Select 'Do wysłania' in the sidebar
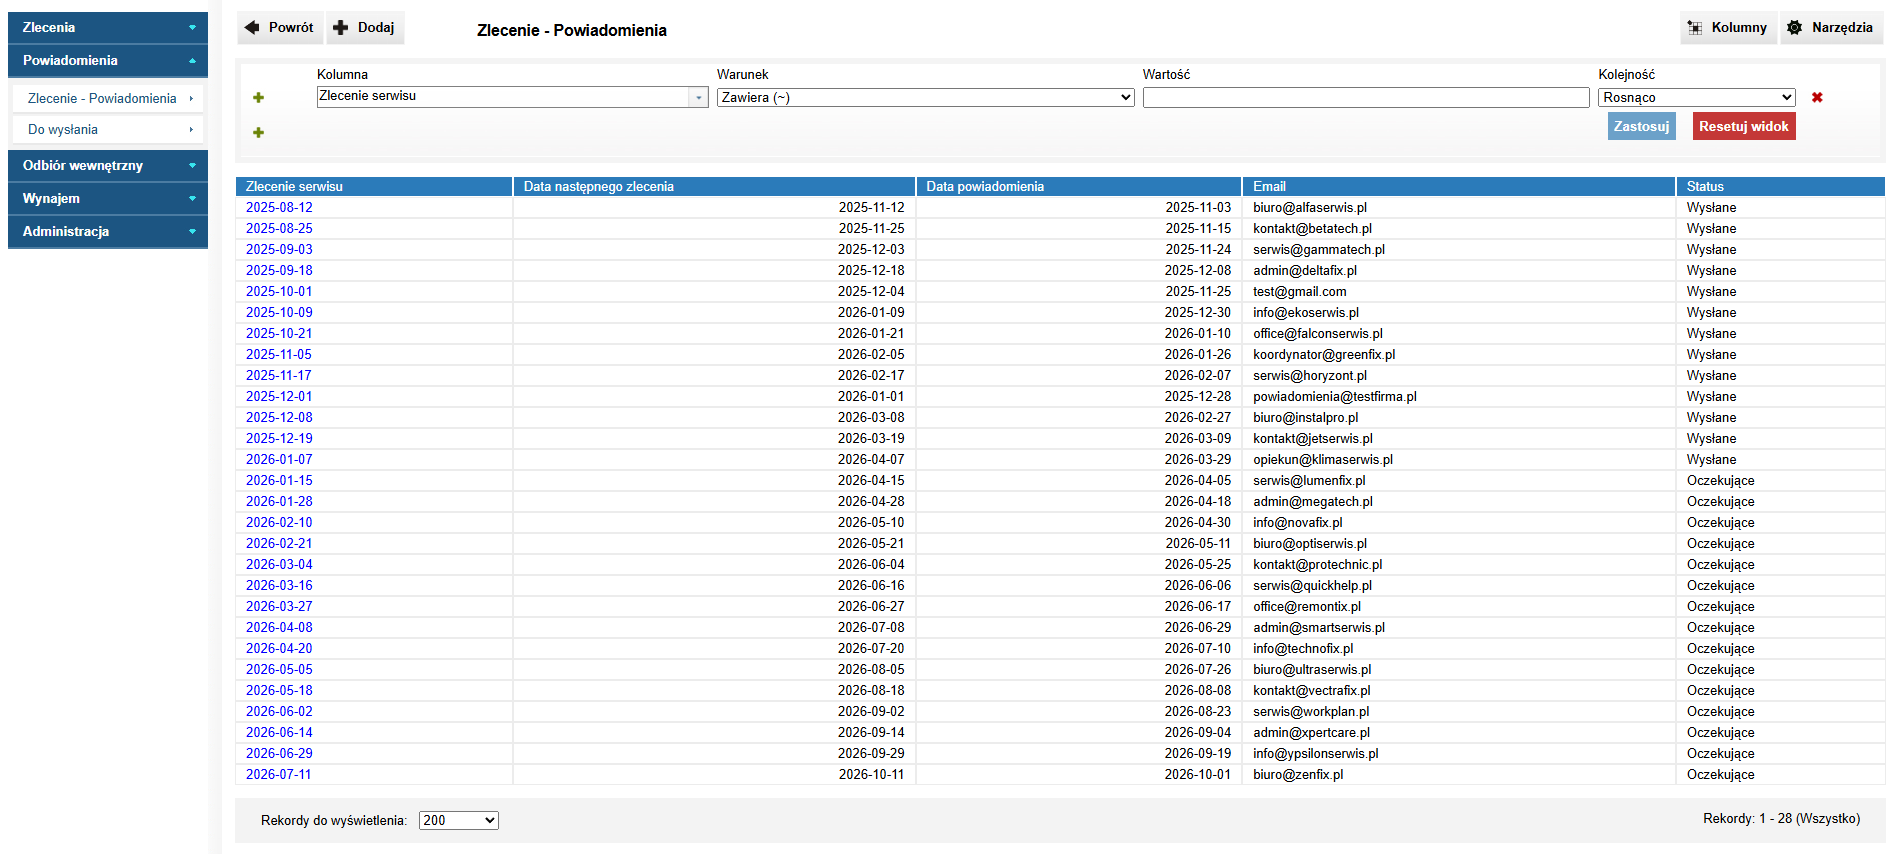This screenshot has width=1896, height=854. [x=108, y=130]
